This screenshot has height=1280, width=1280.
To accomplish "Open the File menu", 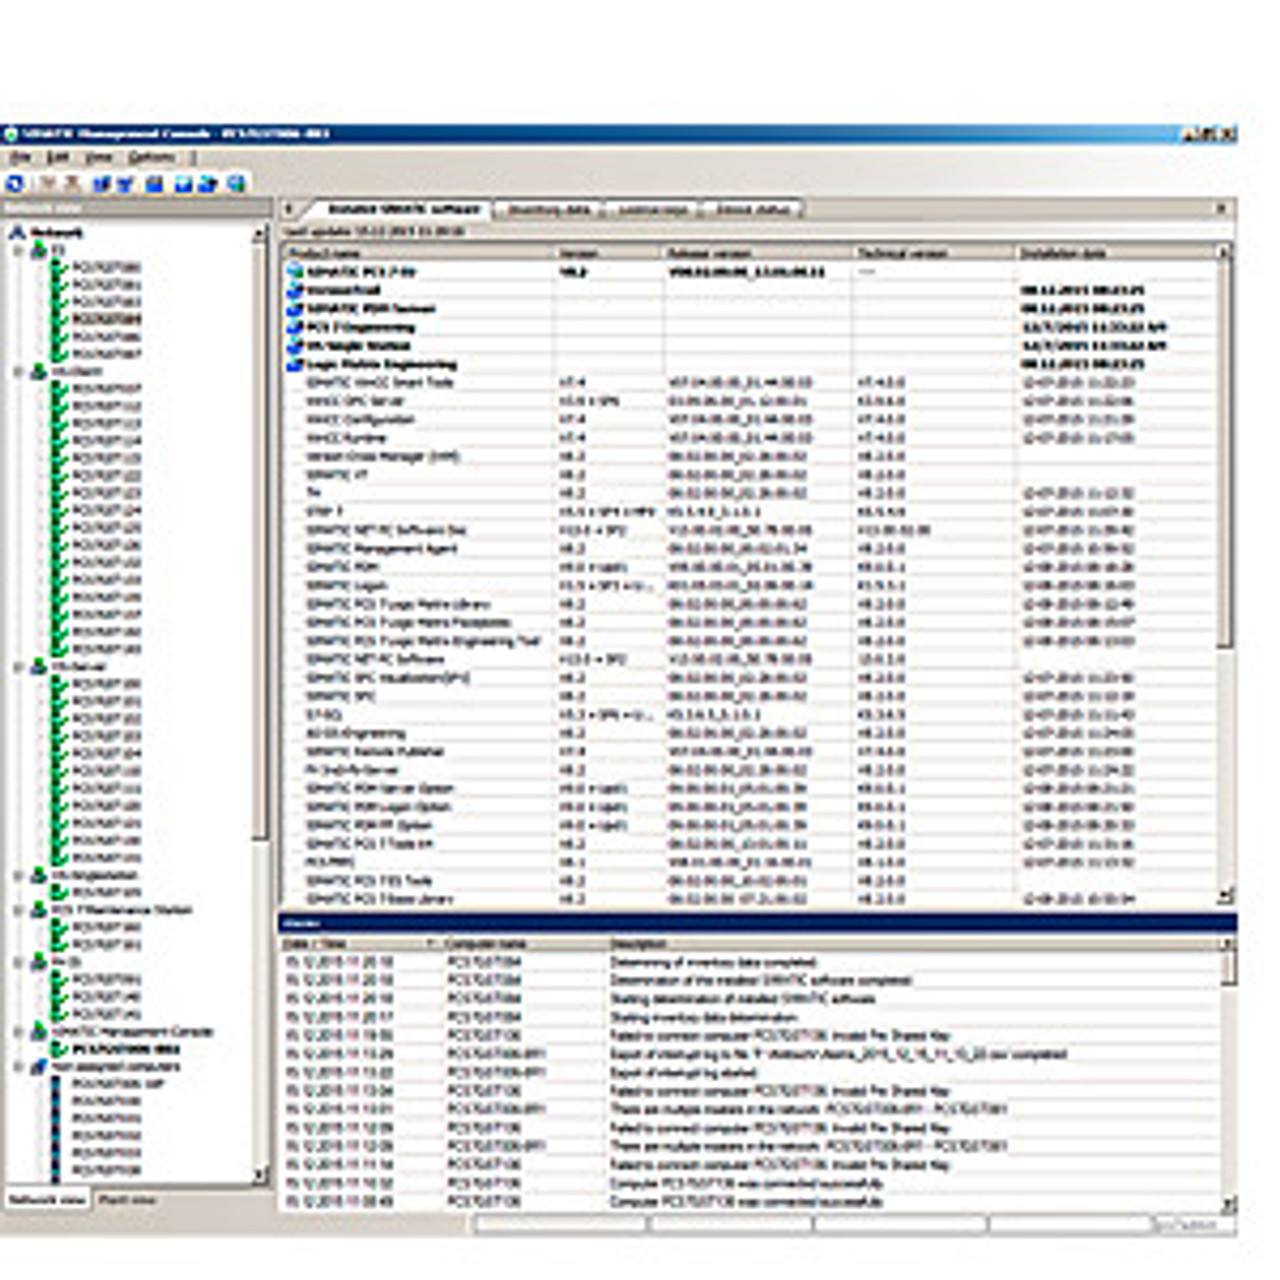I will point(20,158).
